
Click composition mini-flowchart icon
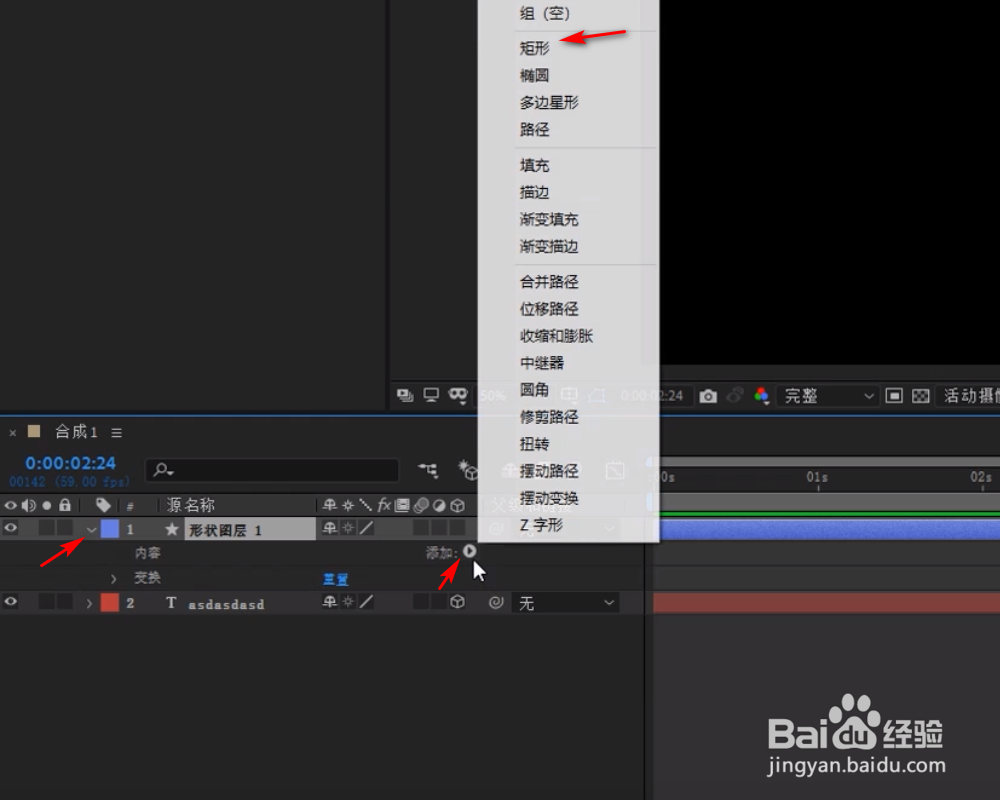click(428, 470)
